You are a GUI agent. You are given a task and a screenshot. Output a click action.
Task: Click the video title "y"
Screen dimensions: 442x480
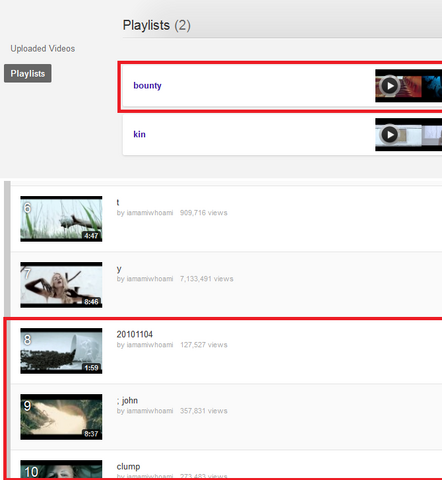coord(119,269)
